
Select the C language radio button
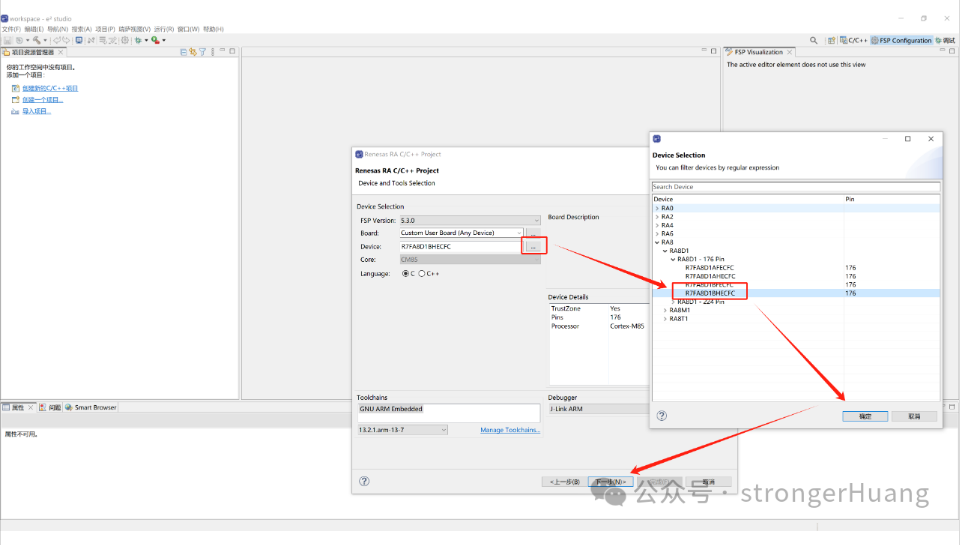tap(405, 274)
